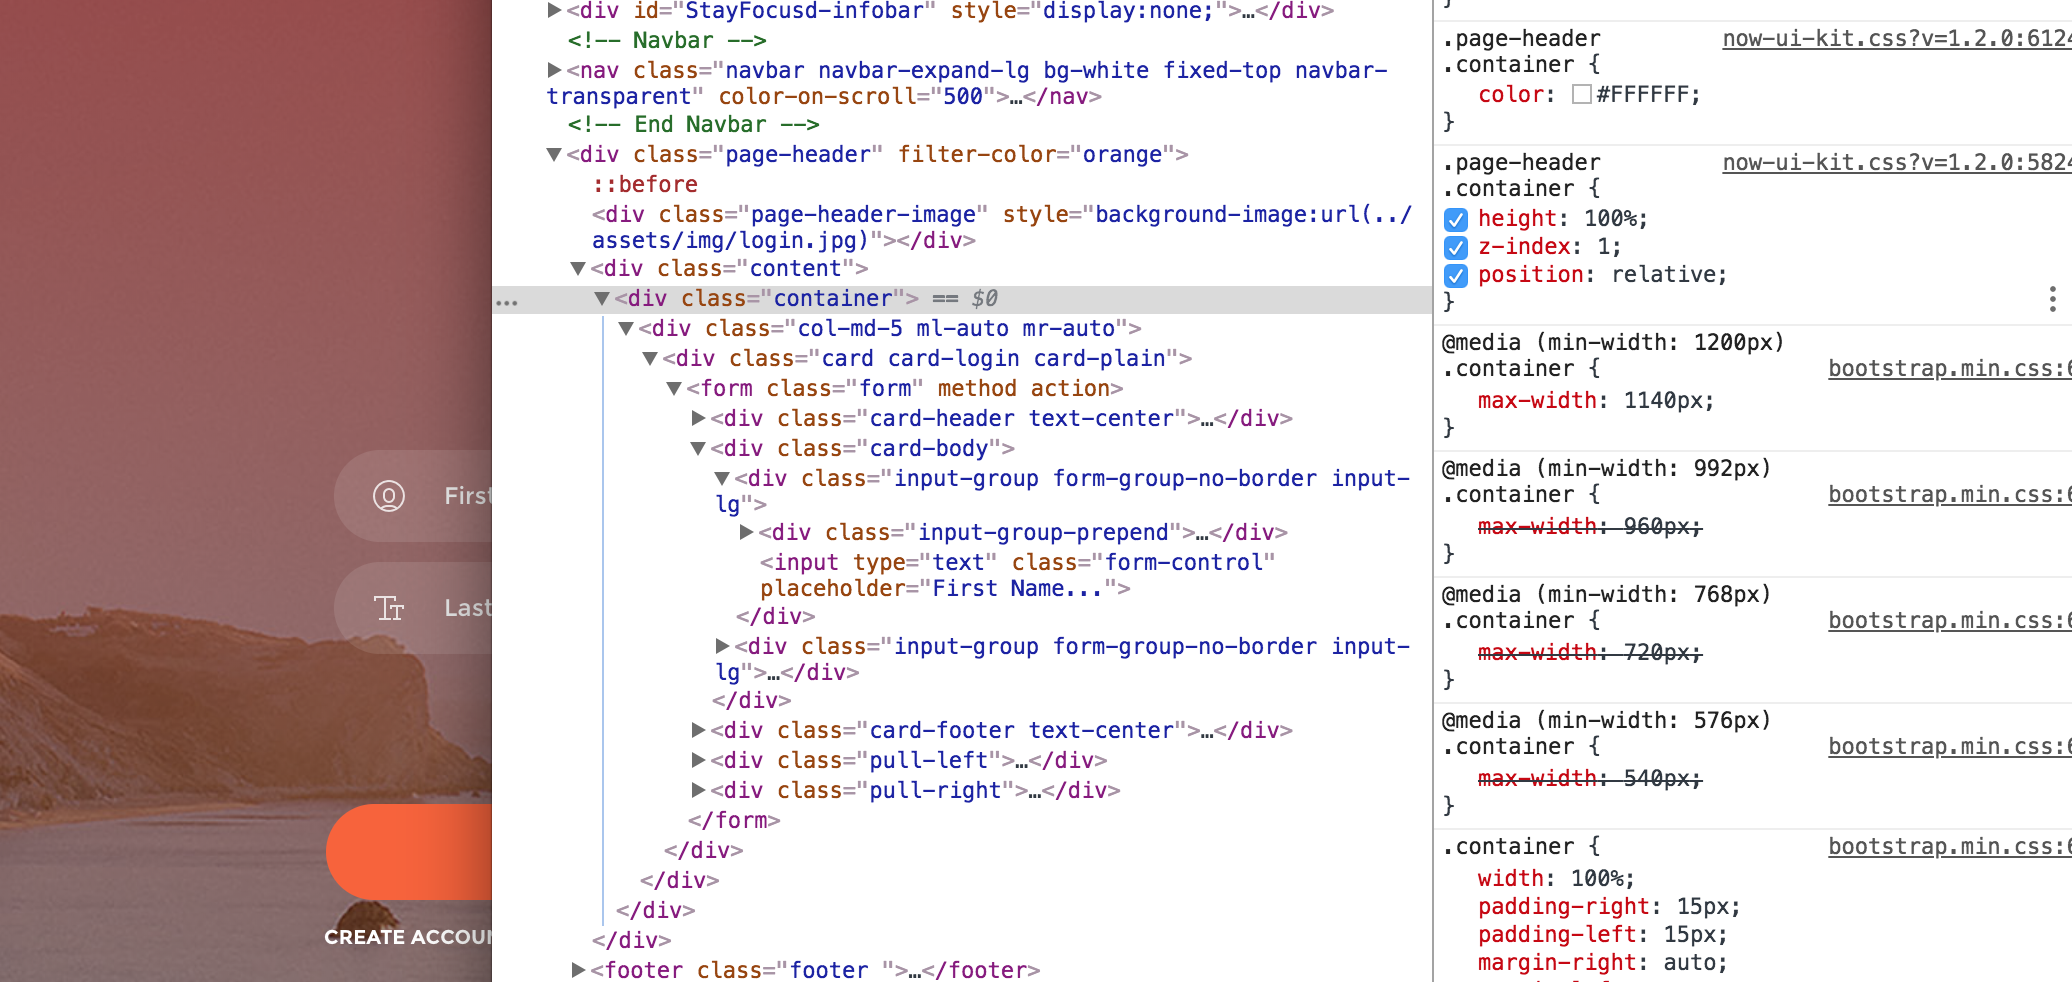Uncheck the height: 100% property checkbox

tap(1456, 219)
